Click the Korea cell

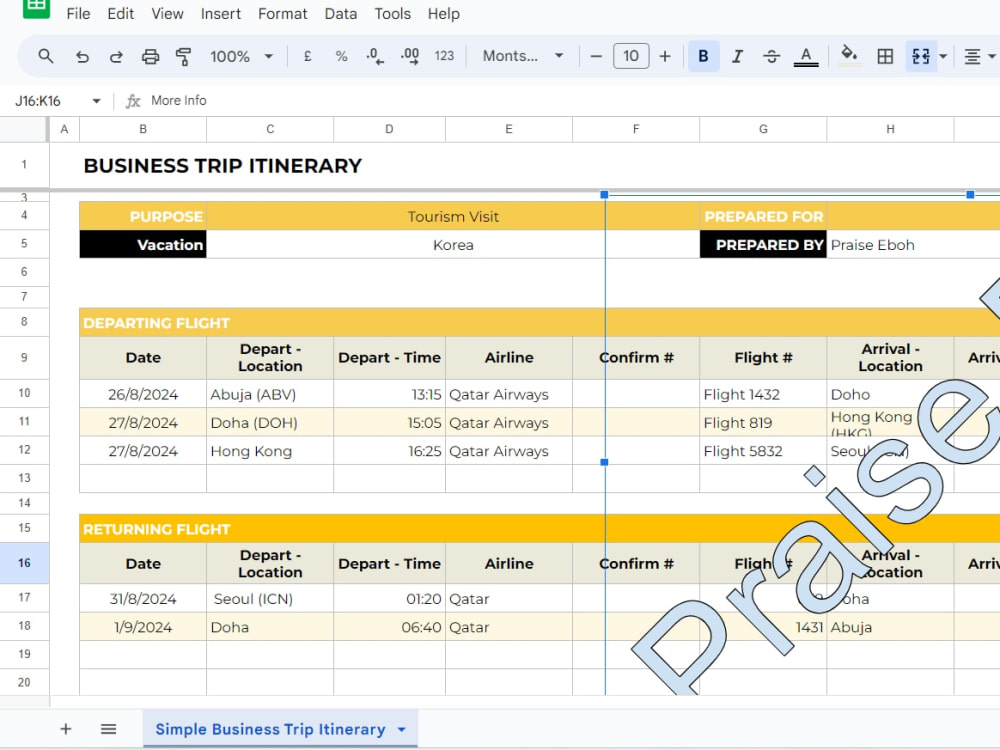tap(453, 245)
